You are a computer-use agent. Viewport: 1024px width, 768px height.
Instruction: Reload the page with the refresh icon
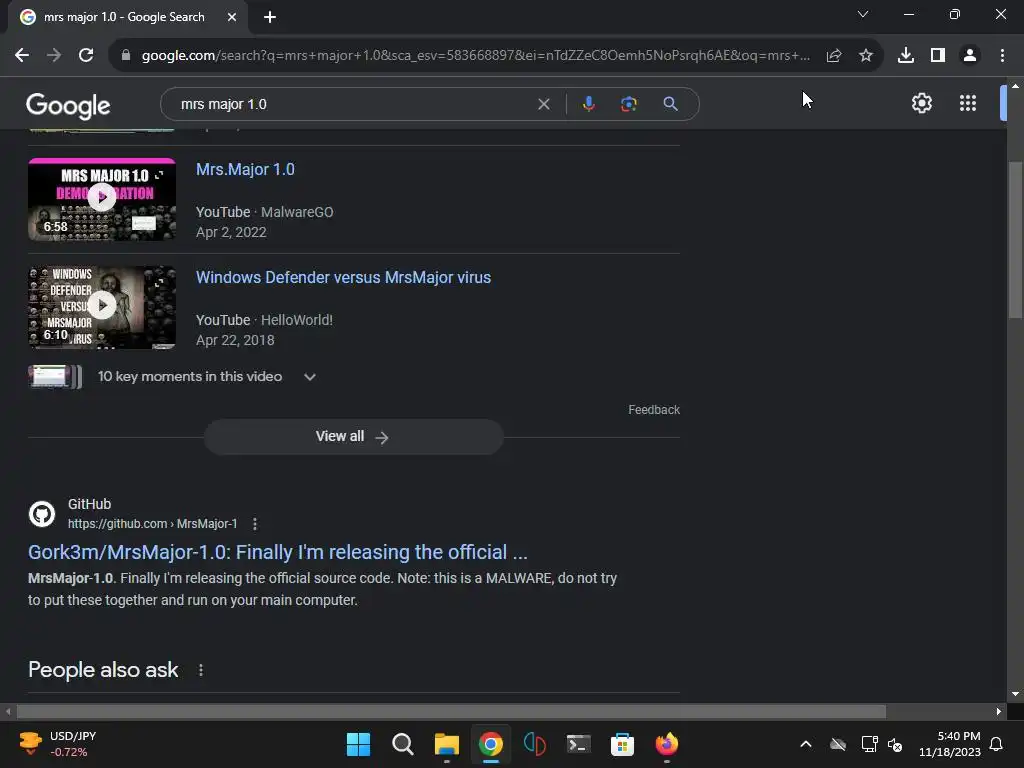click(86, 56)
